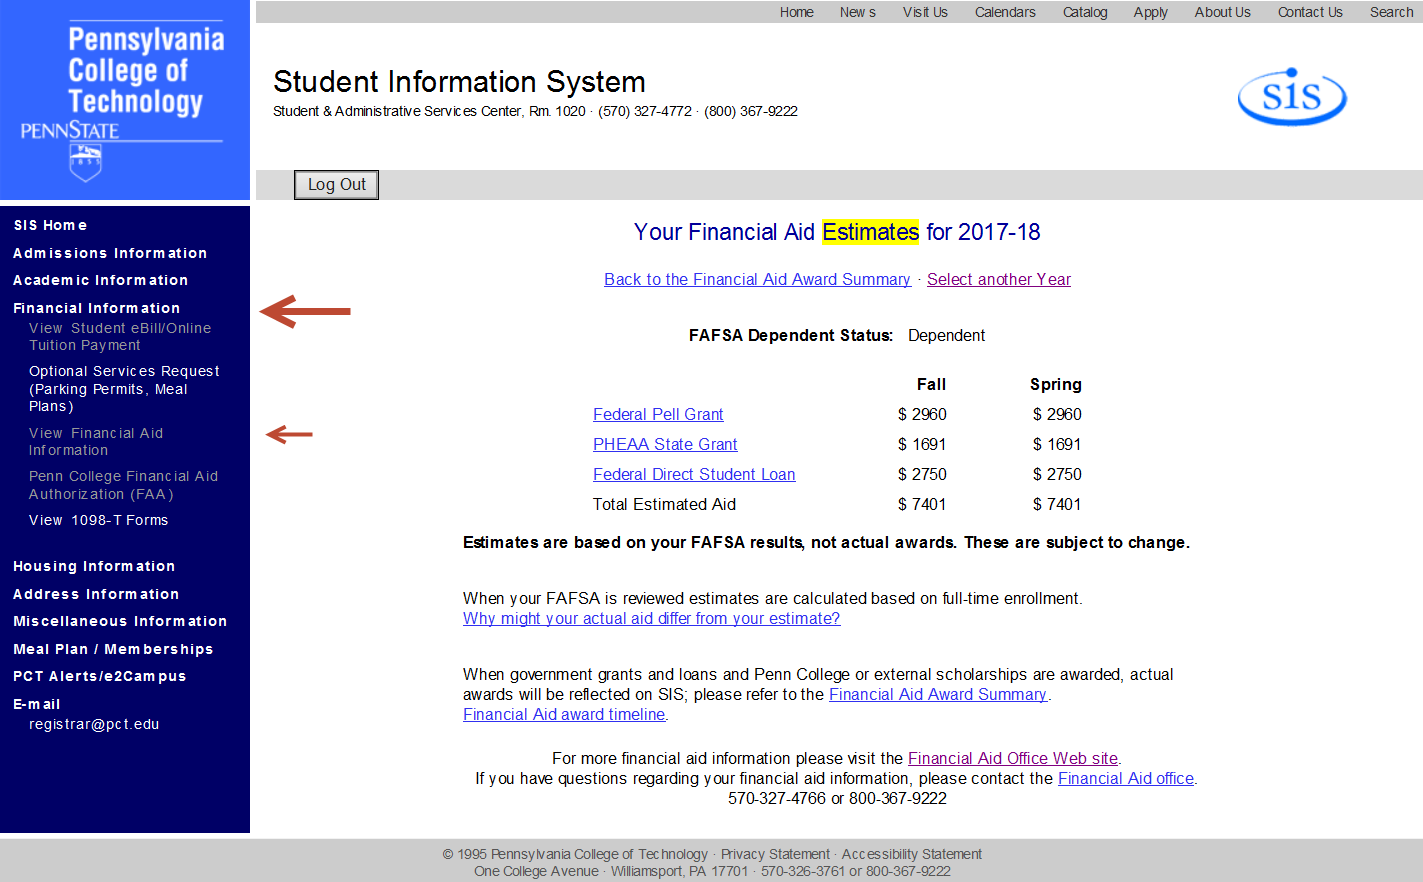Open Search in the top bar
1423x882 pixels.
coord(1390,12)
